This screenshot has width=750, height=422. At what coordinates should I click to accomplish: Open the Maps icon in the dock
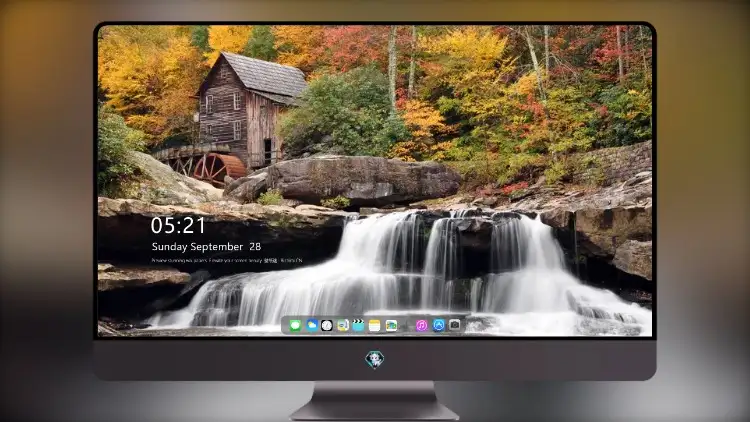pos(342,326)
